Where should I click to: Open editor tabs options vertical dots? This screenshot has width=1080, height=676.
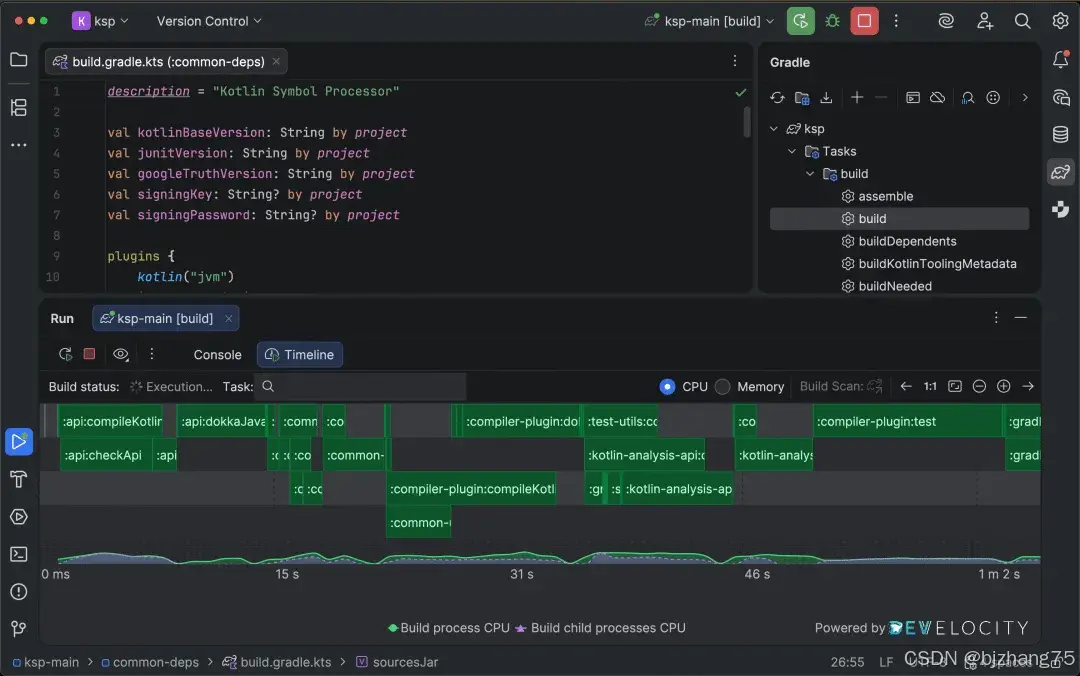[x=734, y=61]
